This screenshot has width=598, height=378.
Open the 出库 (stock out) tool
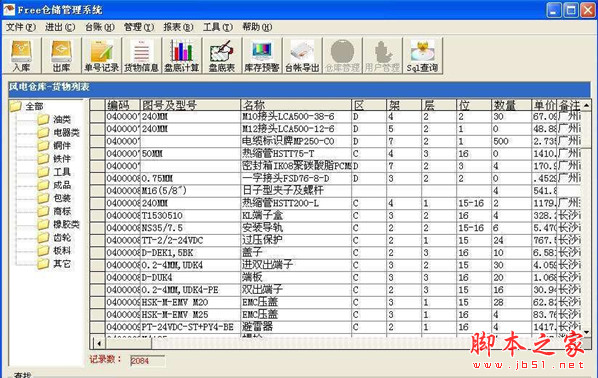click(x=61, y=56)
